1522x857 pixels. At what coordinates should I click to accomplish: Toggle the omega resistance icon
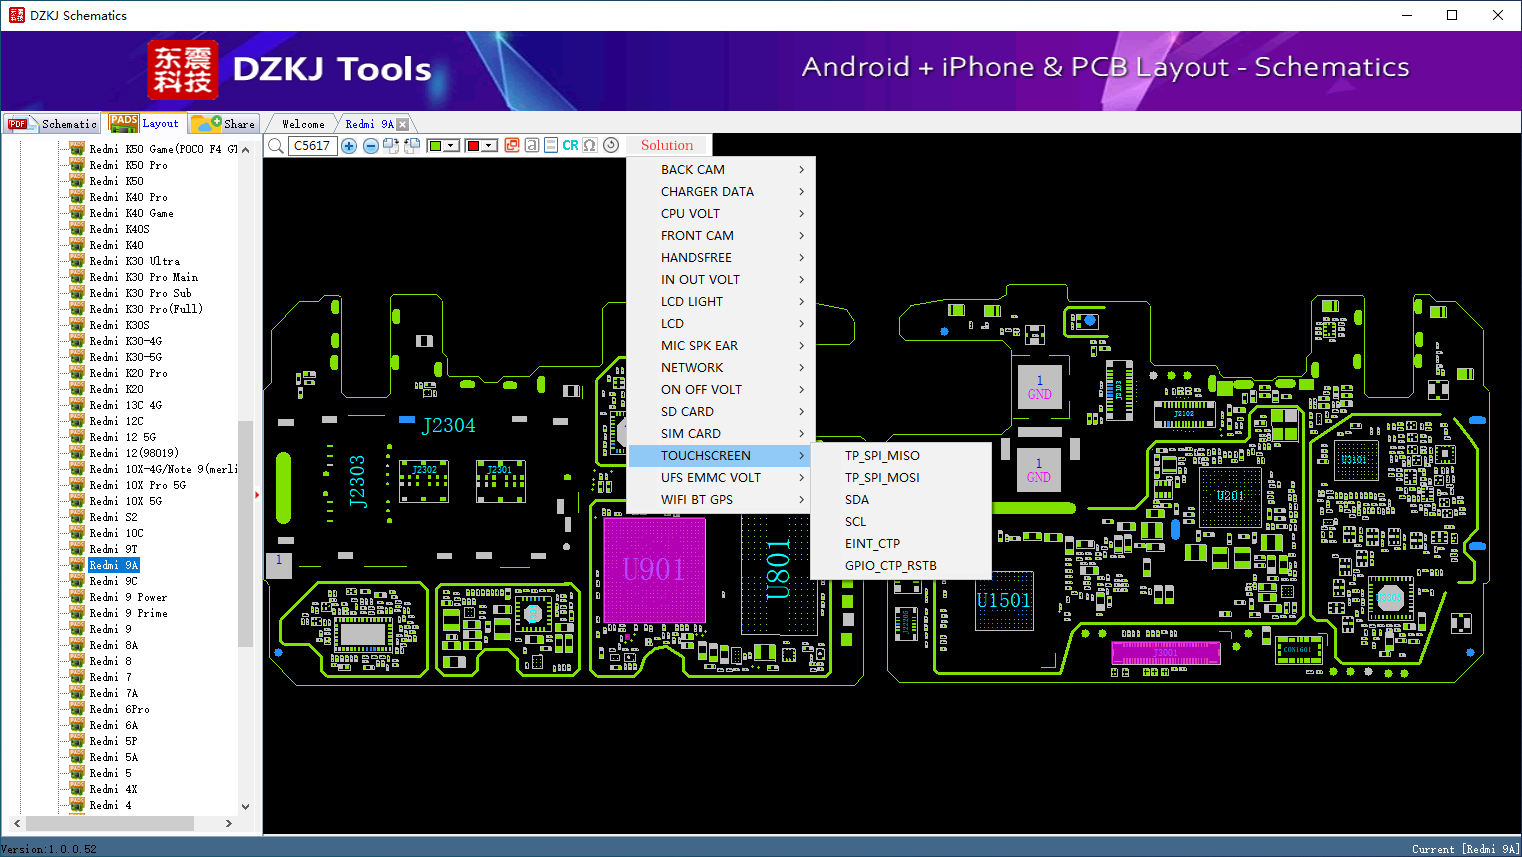click(590, 145)
